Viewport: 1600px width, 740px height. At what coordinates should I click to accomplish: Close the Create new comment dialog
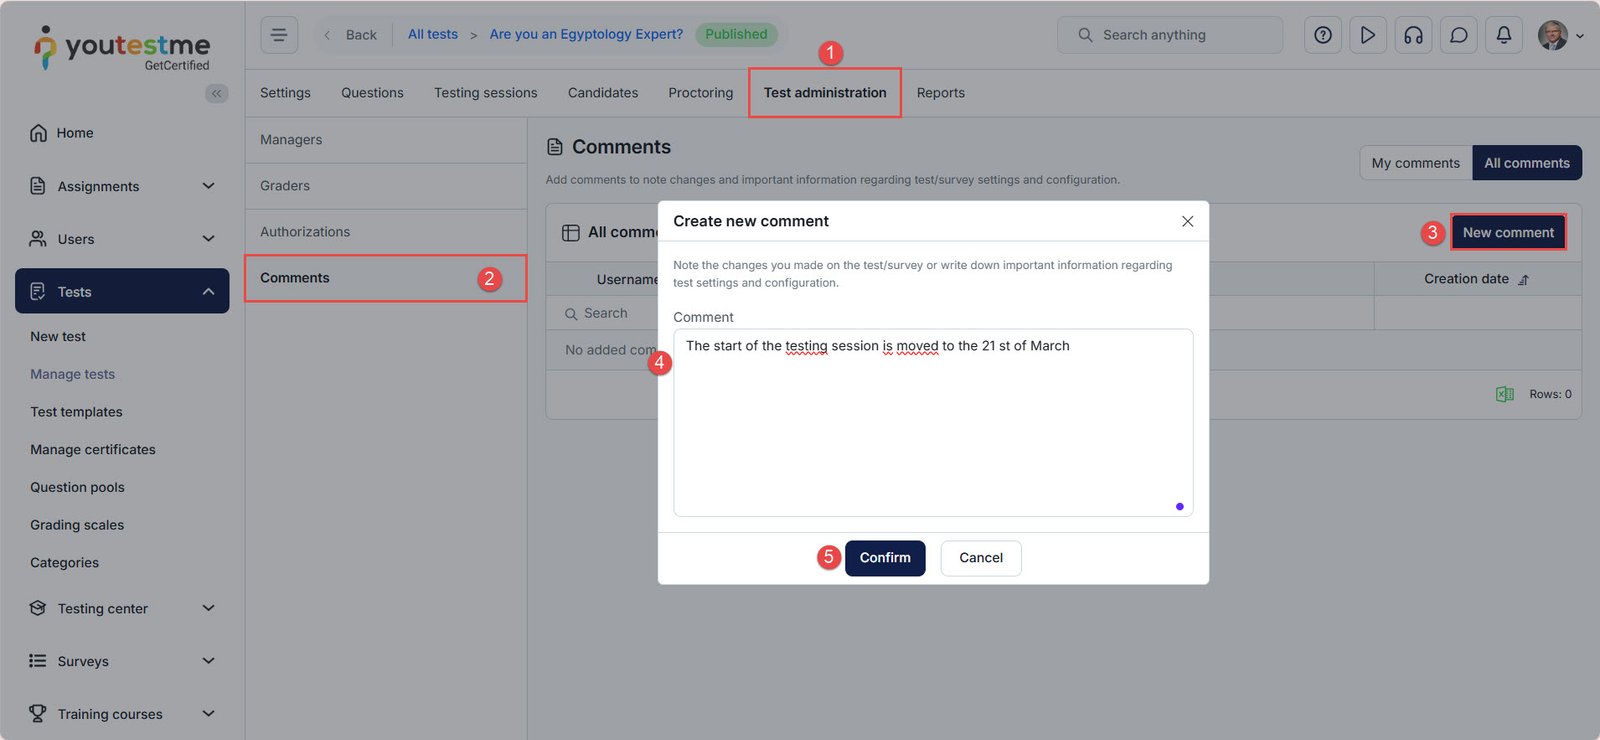pyautogui.click(x=1187, y=221)
